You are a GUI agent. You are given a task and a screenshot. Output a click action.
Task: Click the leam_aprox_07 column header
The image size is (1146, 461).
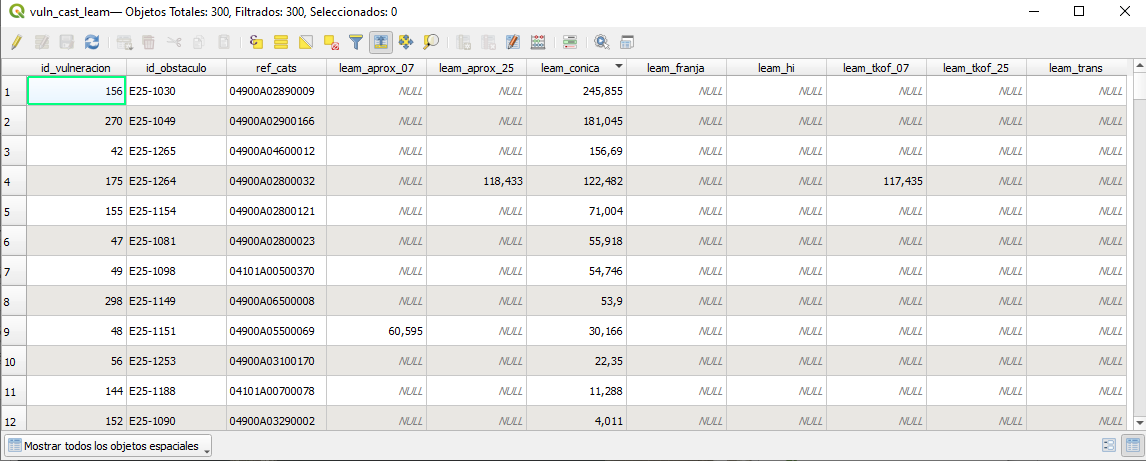pyautogui.click(x=376, y=67)
